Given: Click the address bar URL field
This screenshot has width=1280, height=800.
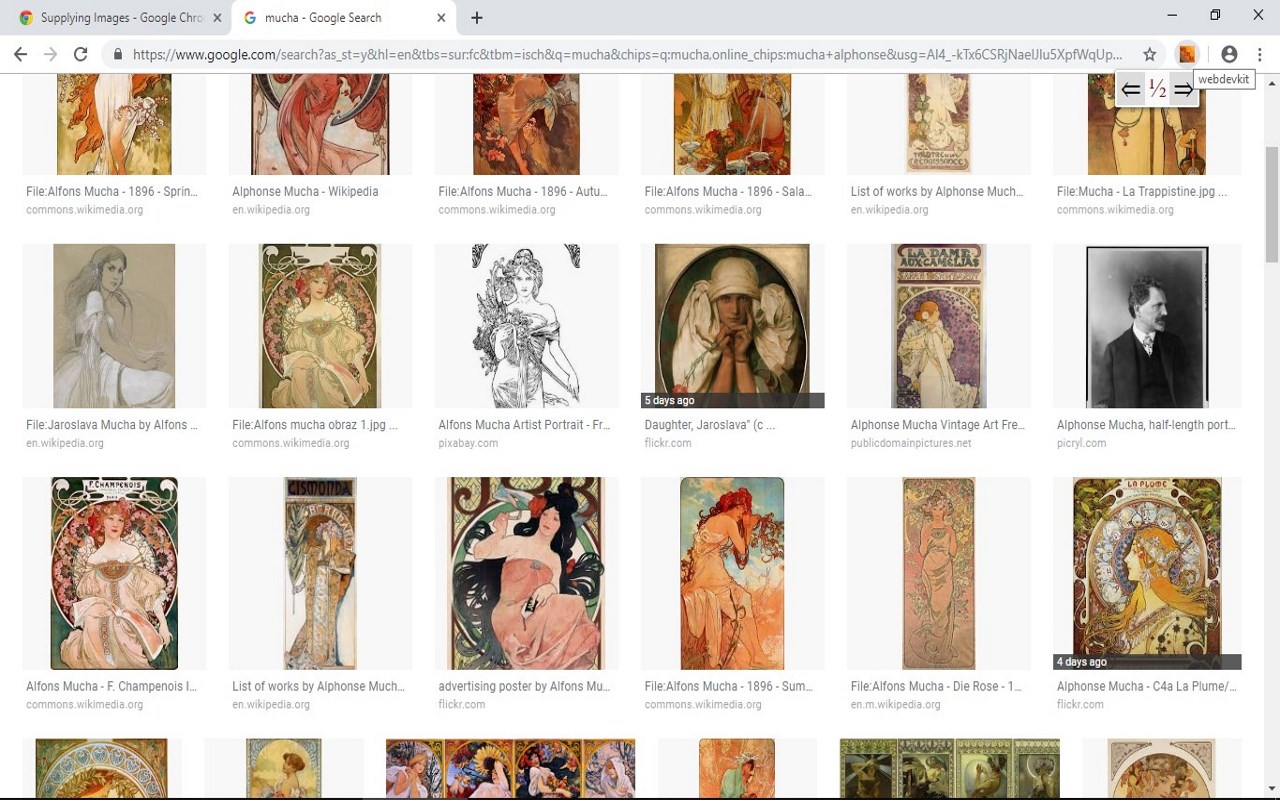Looking at the screenshot, I should tap(627, 54).
